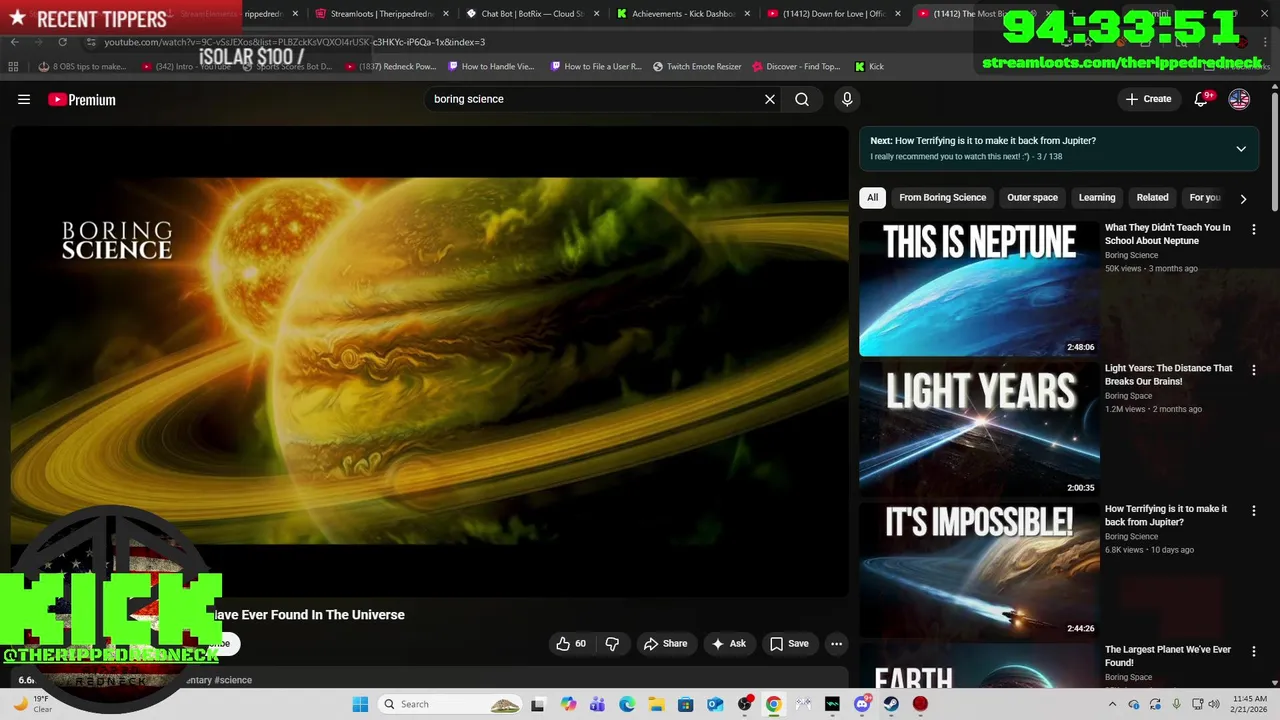Open options for the Light Years video

pos(1254,370)
